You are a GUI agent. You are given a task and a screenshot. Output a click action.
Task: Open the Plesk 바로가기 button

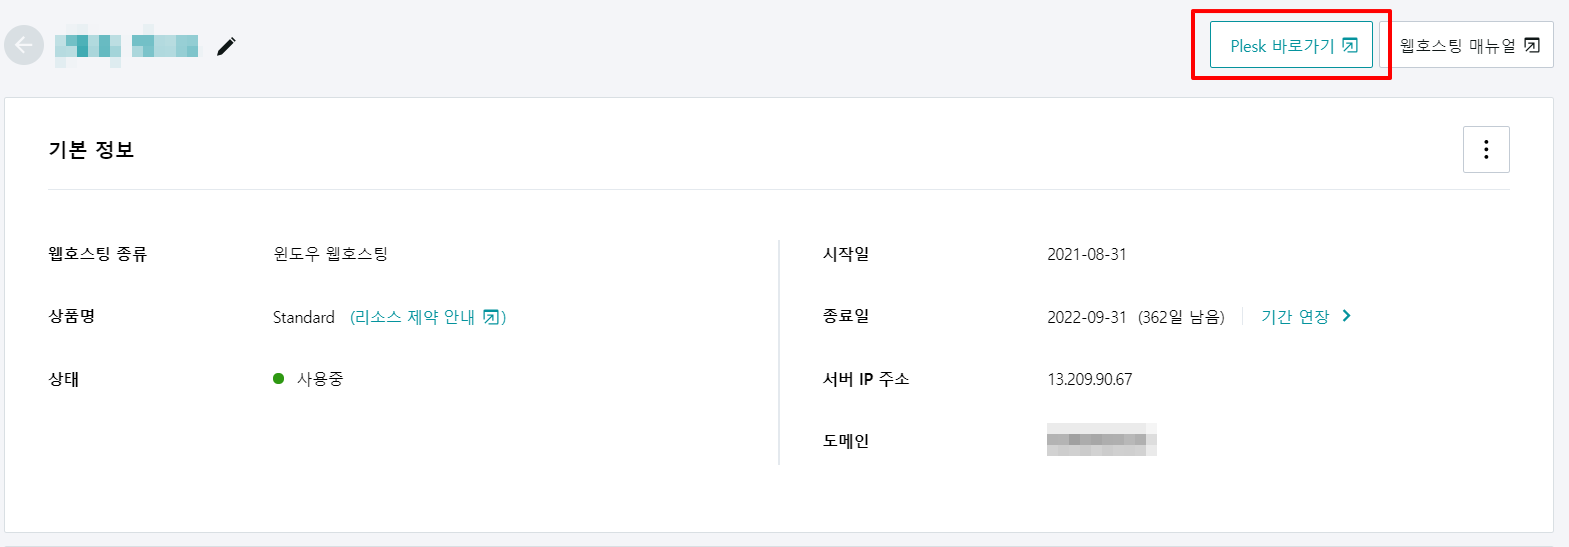pyautogui.click(x=1291, y=45)
